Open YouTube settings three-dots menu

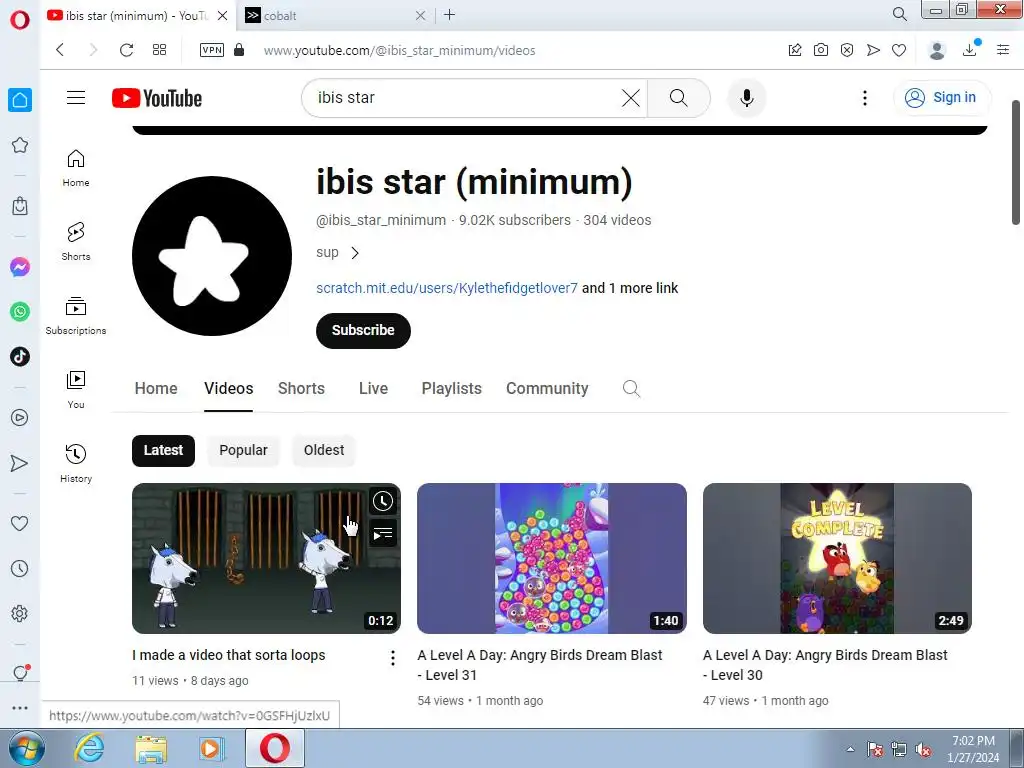coord(865,98)
